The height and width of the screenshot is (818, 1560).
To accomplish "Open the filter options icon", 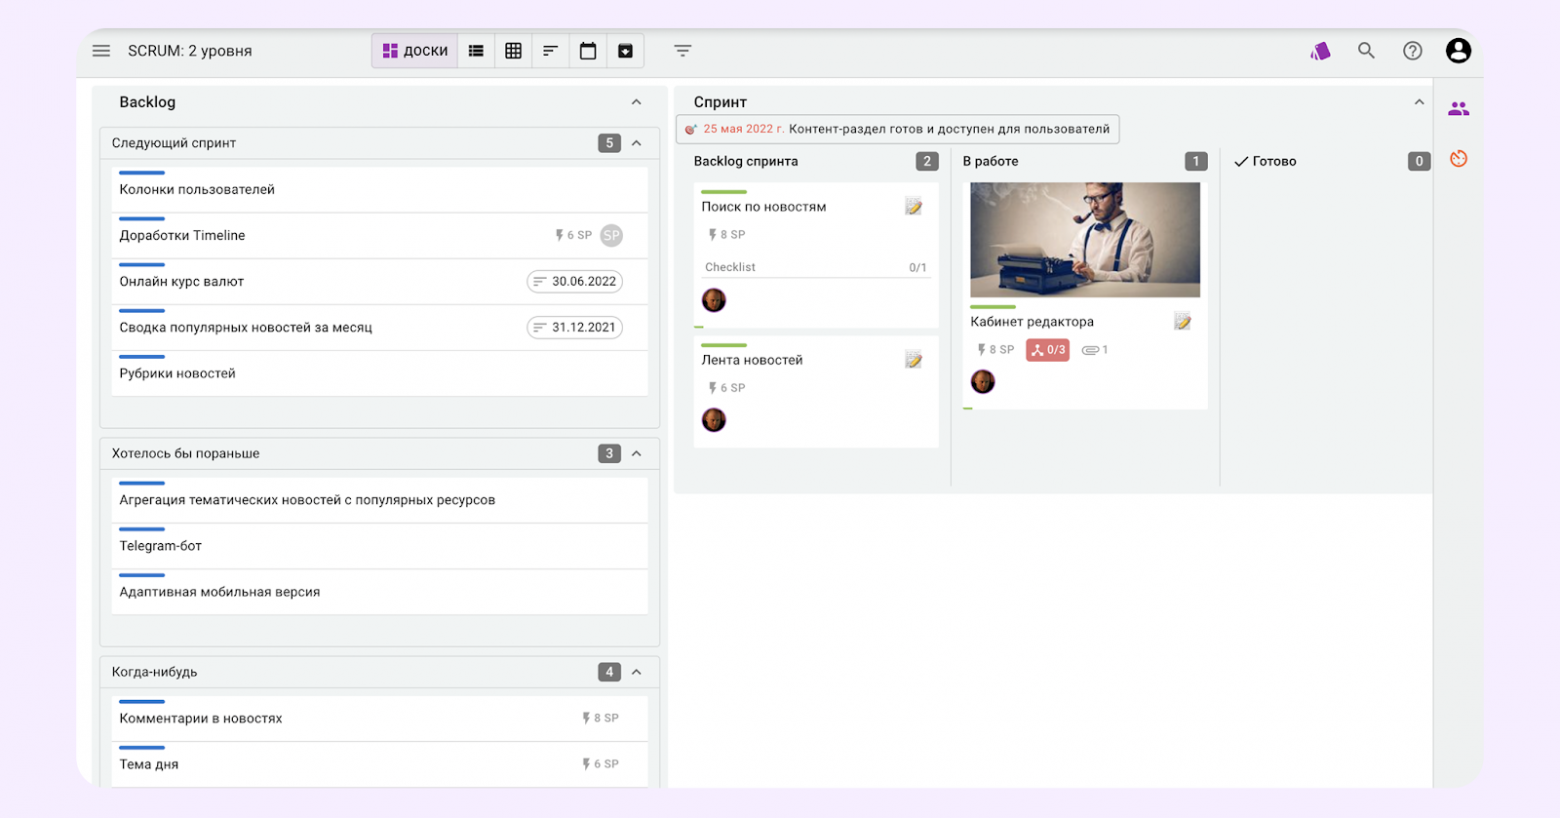I will tap(683, 51).
